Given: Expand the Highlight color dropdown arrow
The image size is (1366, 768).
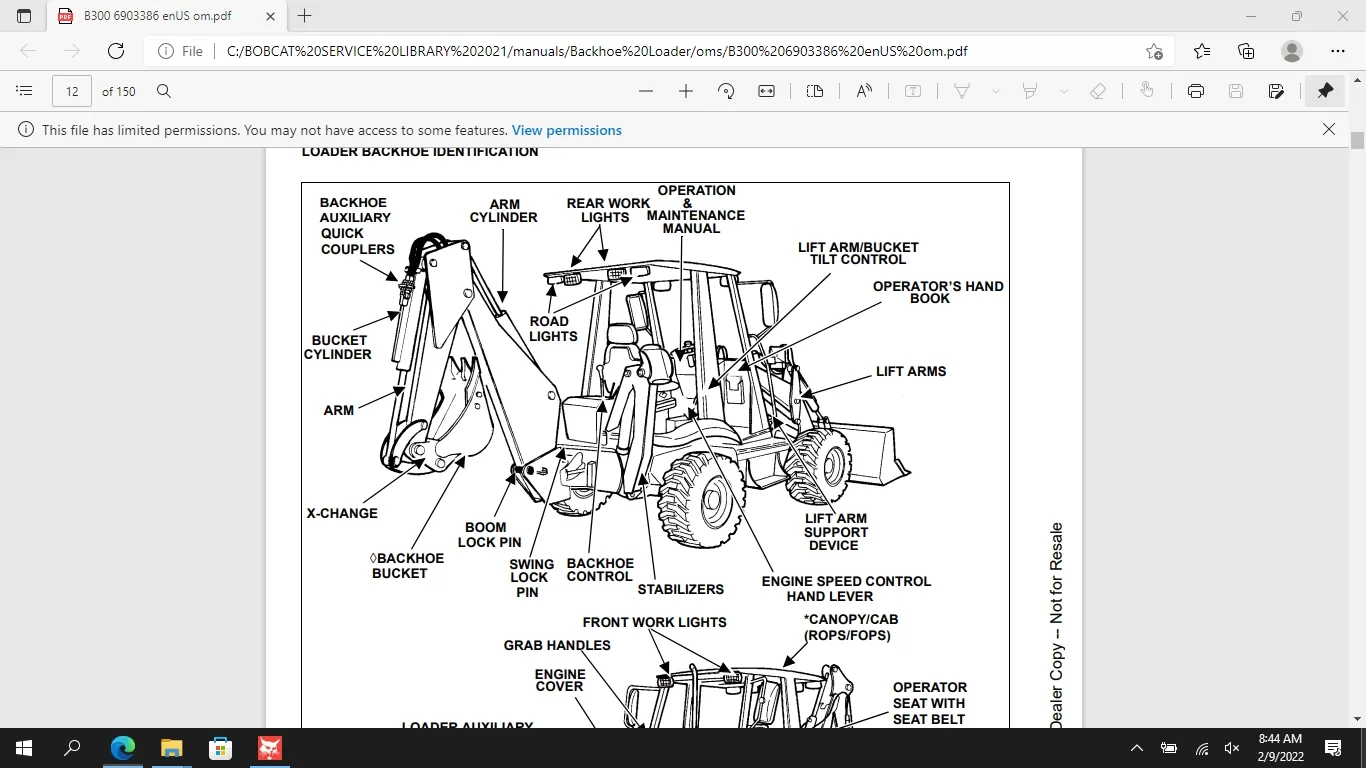Looking at the screenshot, I should [1063, 91].
